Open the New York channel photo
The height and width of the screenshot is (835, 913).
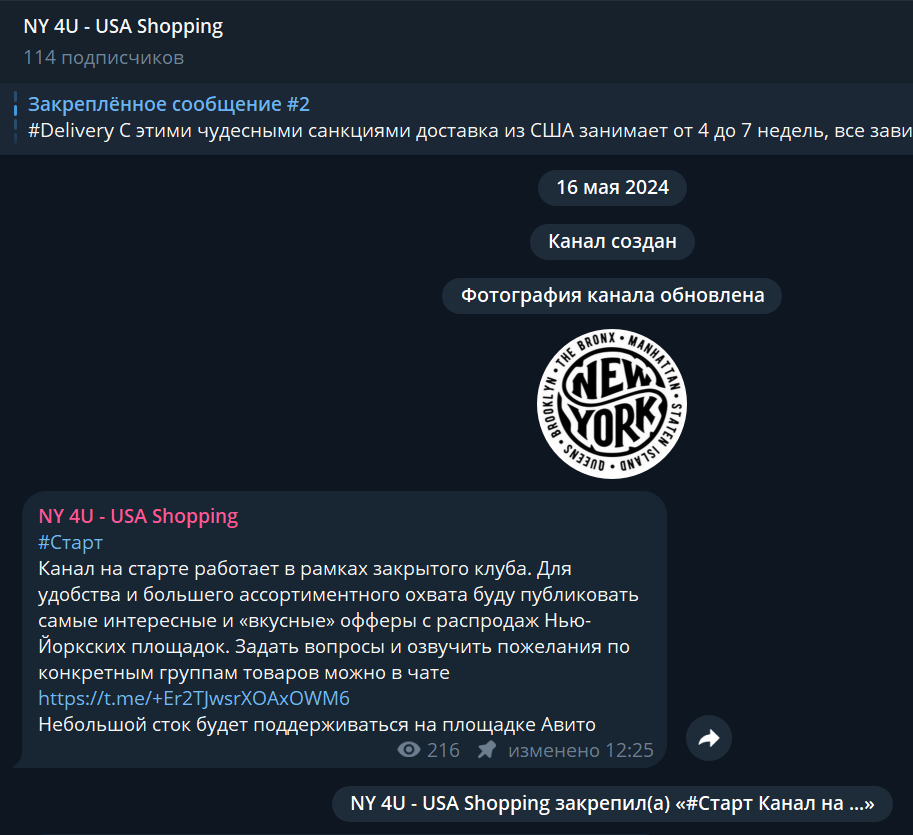[x=612, y=404]
